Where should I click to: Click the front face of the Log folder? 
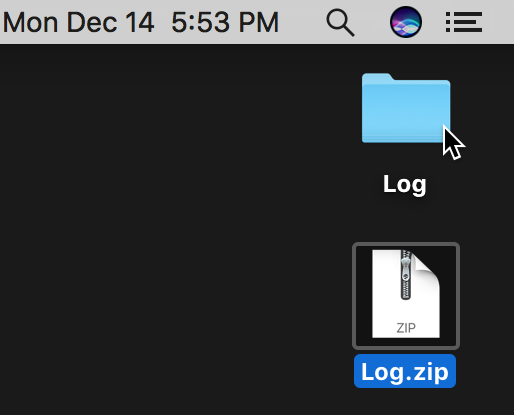[406, 113]
